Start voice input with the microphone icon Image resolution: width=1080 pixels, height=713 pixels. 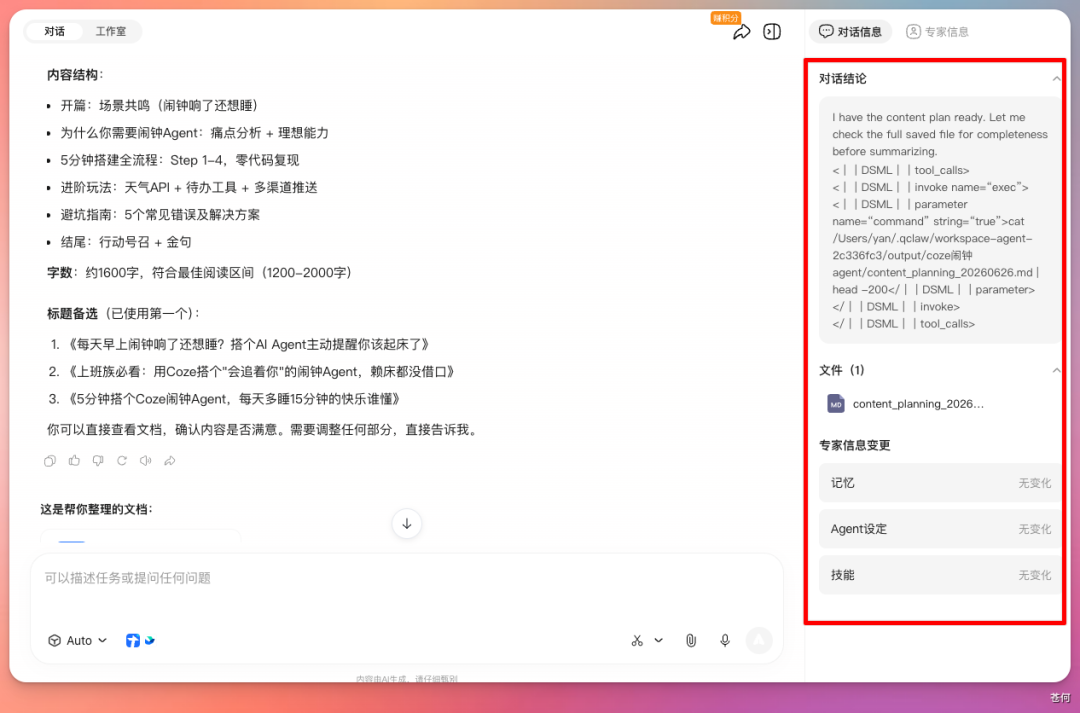(725, 641)
